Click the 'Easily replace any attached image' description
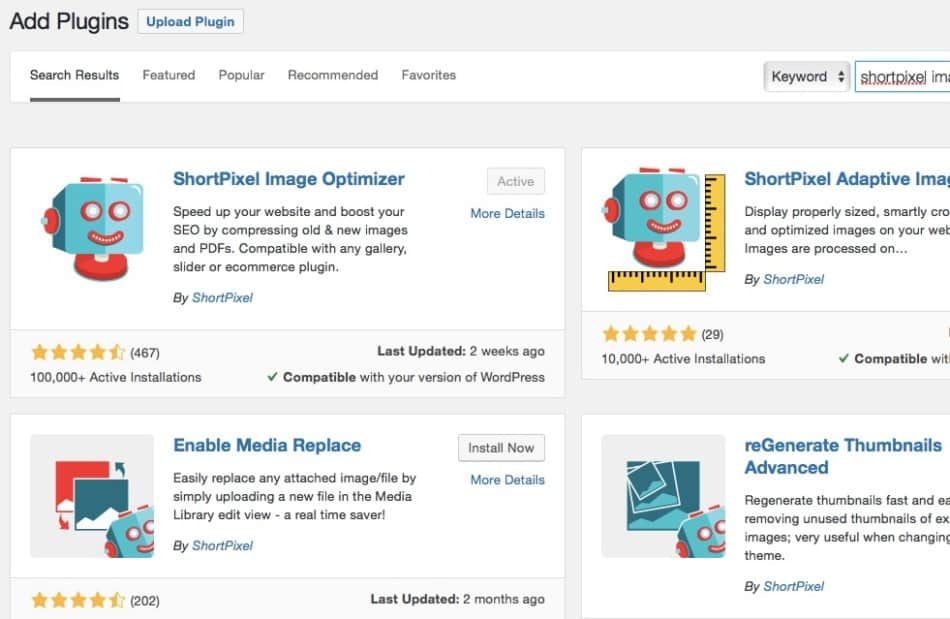The image size is (950, 619). (x=294, y=496)
